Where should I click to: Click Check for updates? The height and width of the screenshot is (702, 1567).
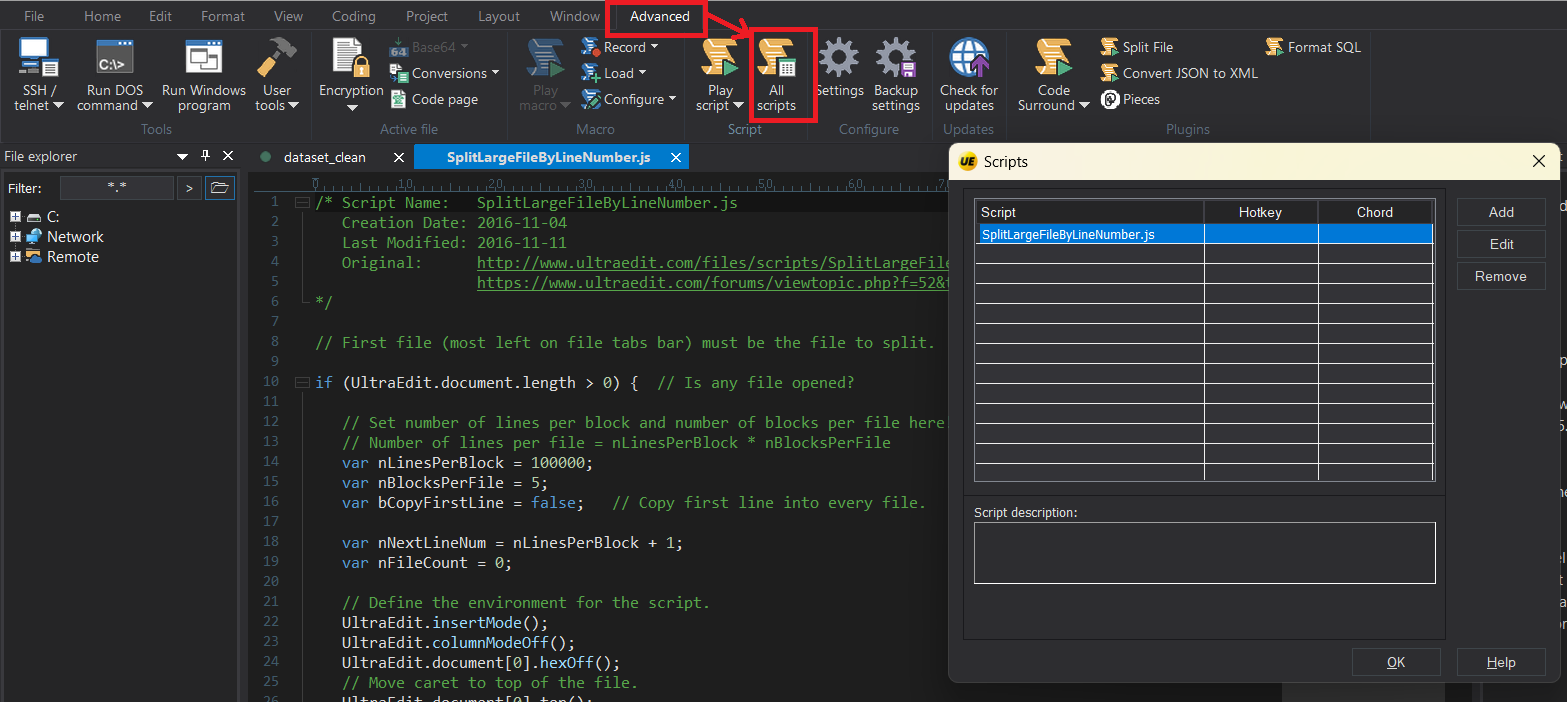969,76
